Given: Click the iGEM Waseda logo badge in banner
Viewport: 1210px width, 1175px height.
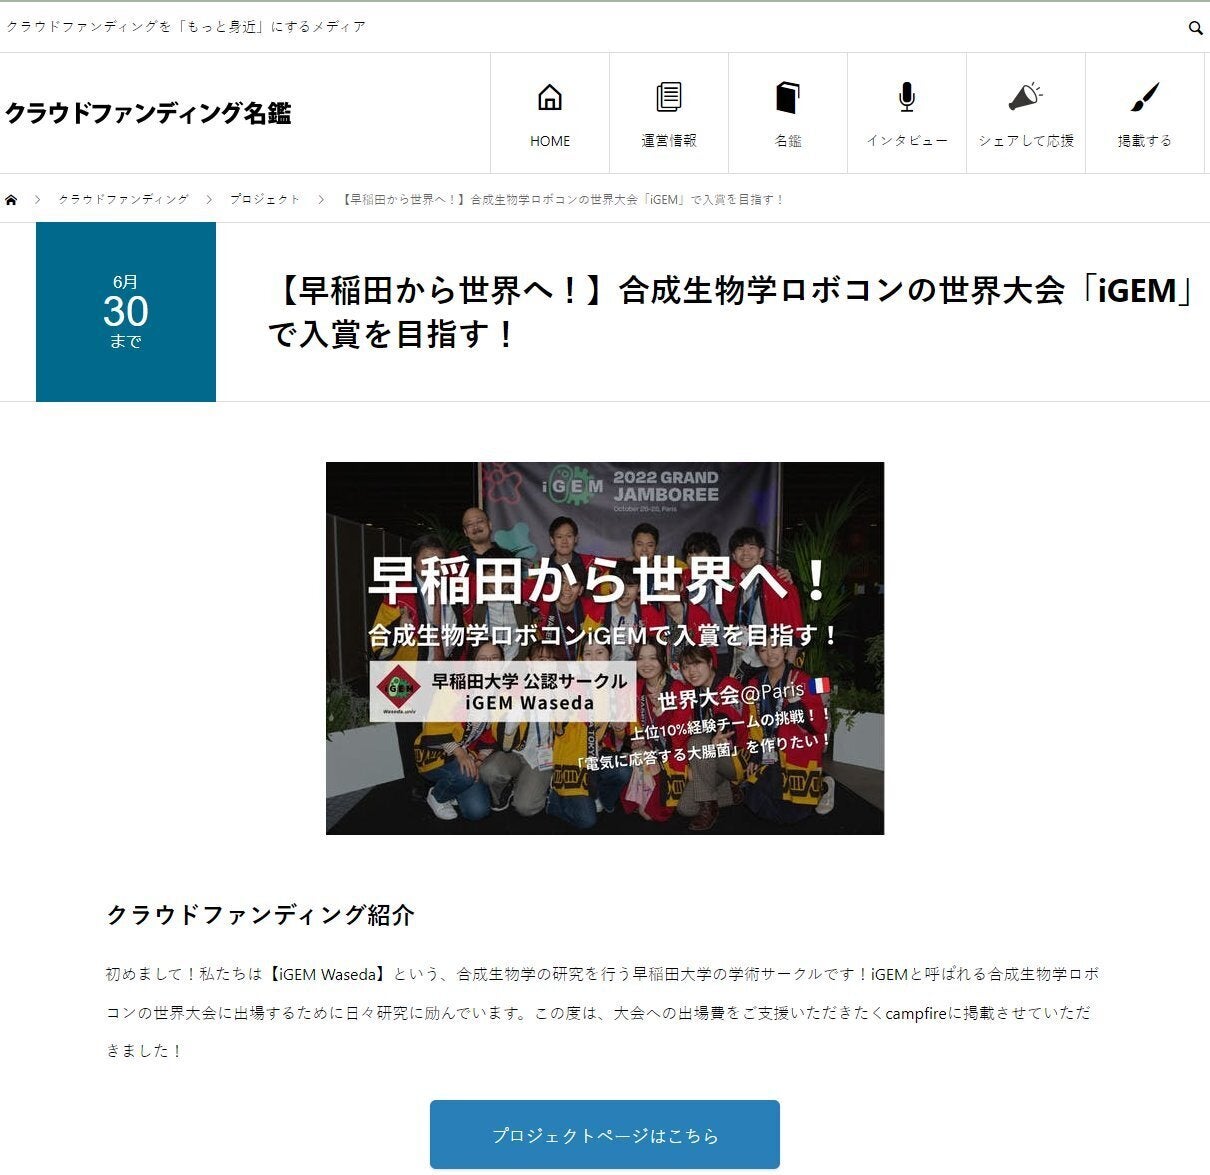Looking at the screenshot, I should coord(400,688).
